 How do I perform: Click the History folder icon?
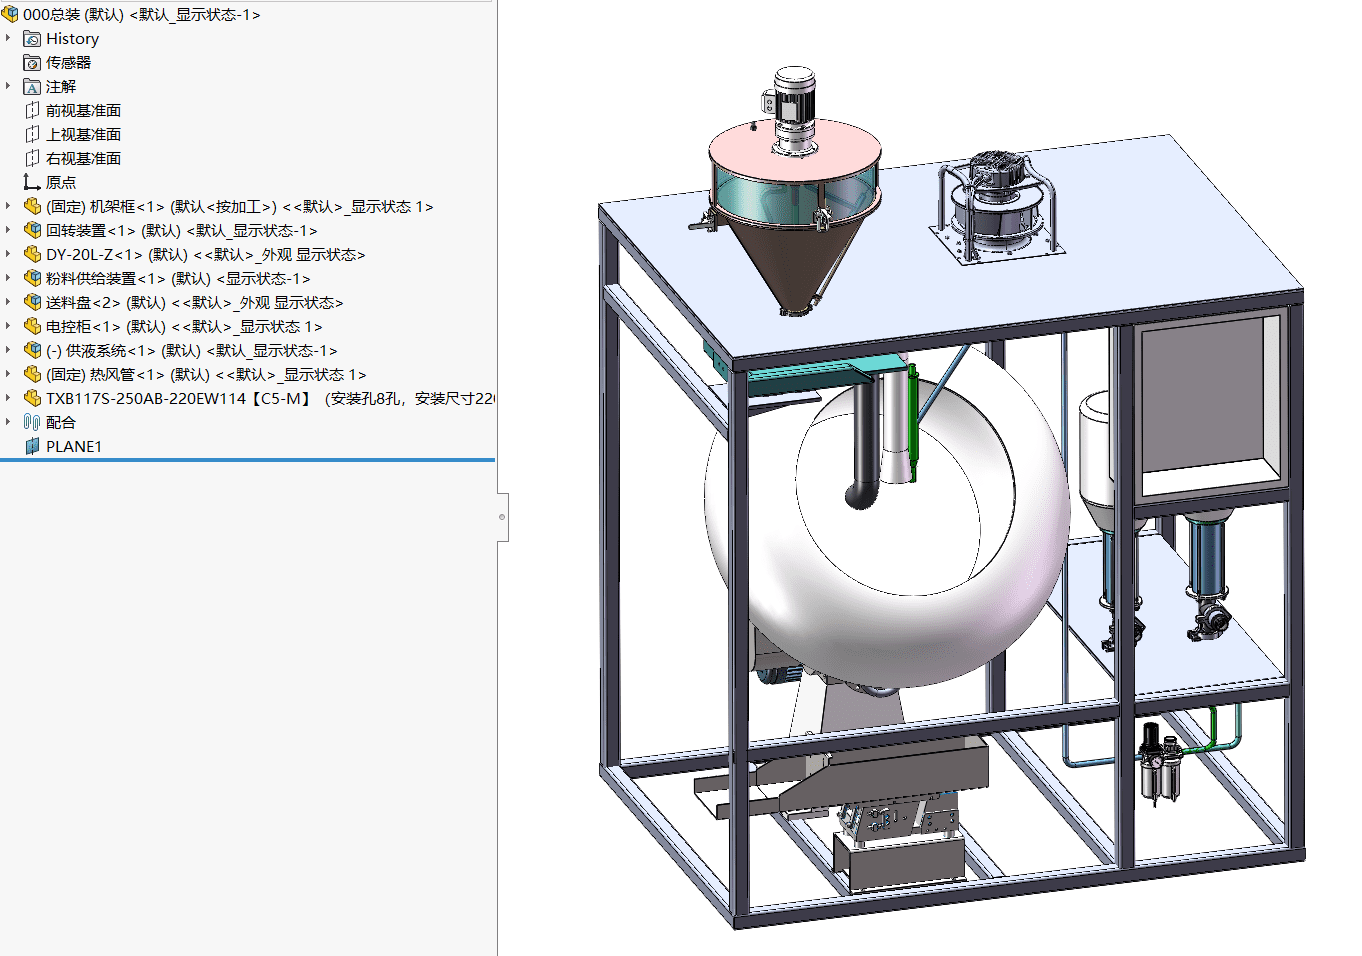tap(32, 39)
